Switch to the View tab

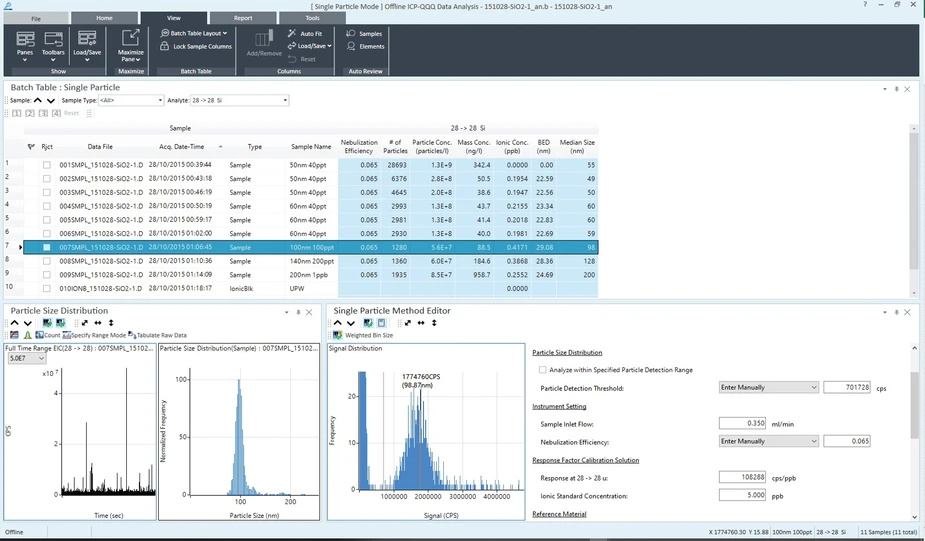174,18
